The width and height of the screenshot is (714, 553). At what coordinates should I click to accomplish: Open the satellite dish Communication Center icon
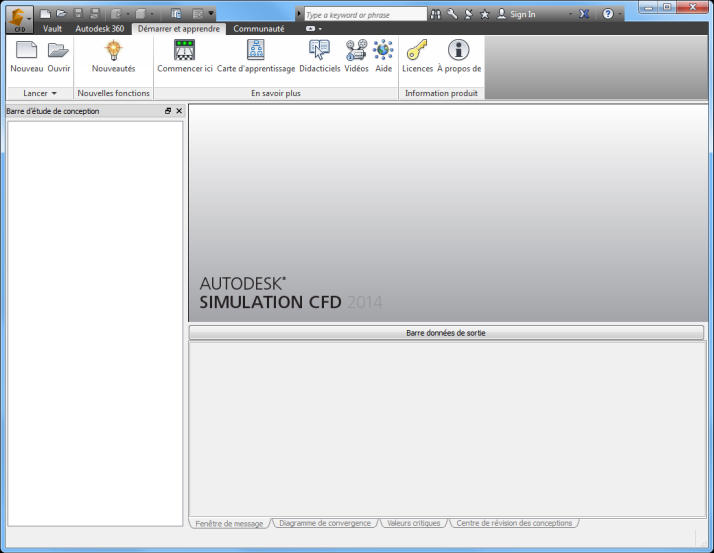pos(469,14)
